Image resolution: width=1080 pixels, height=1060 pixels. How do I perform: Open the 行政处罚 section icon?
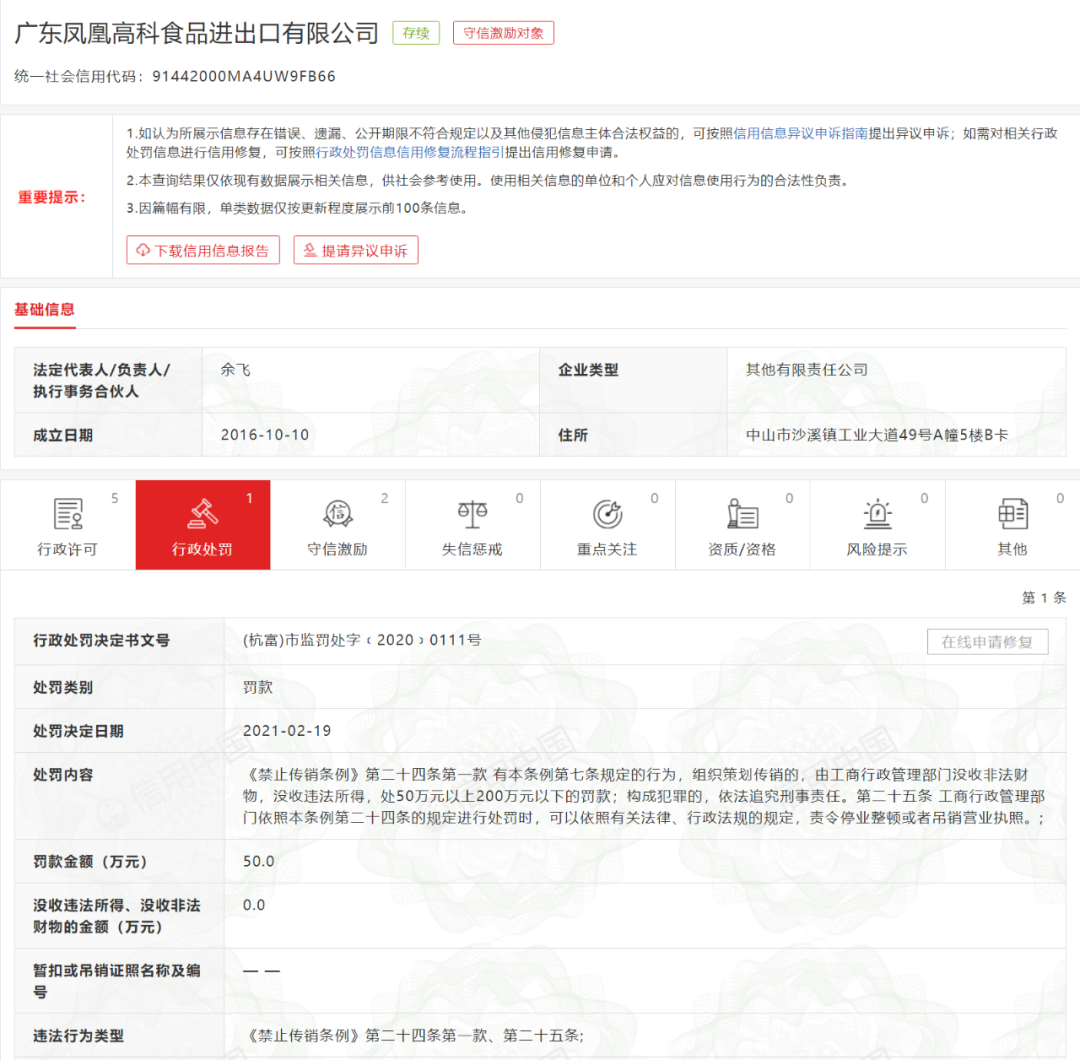pos(202,513)
